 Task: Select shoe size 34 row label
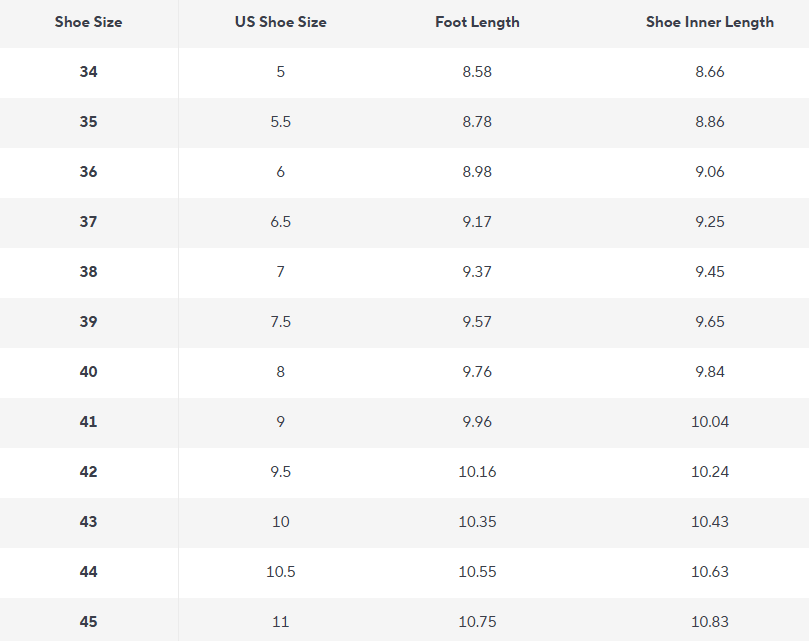[88, 72]
